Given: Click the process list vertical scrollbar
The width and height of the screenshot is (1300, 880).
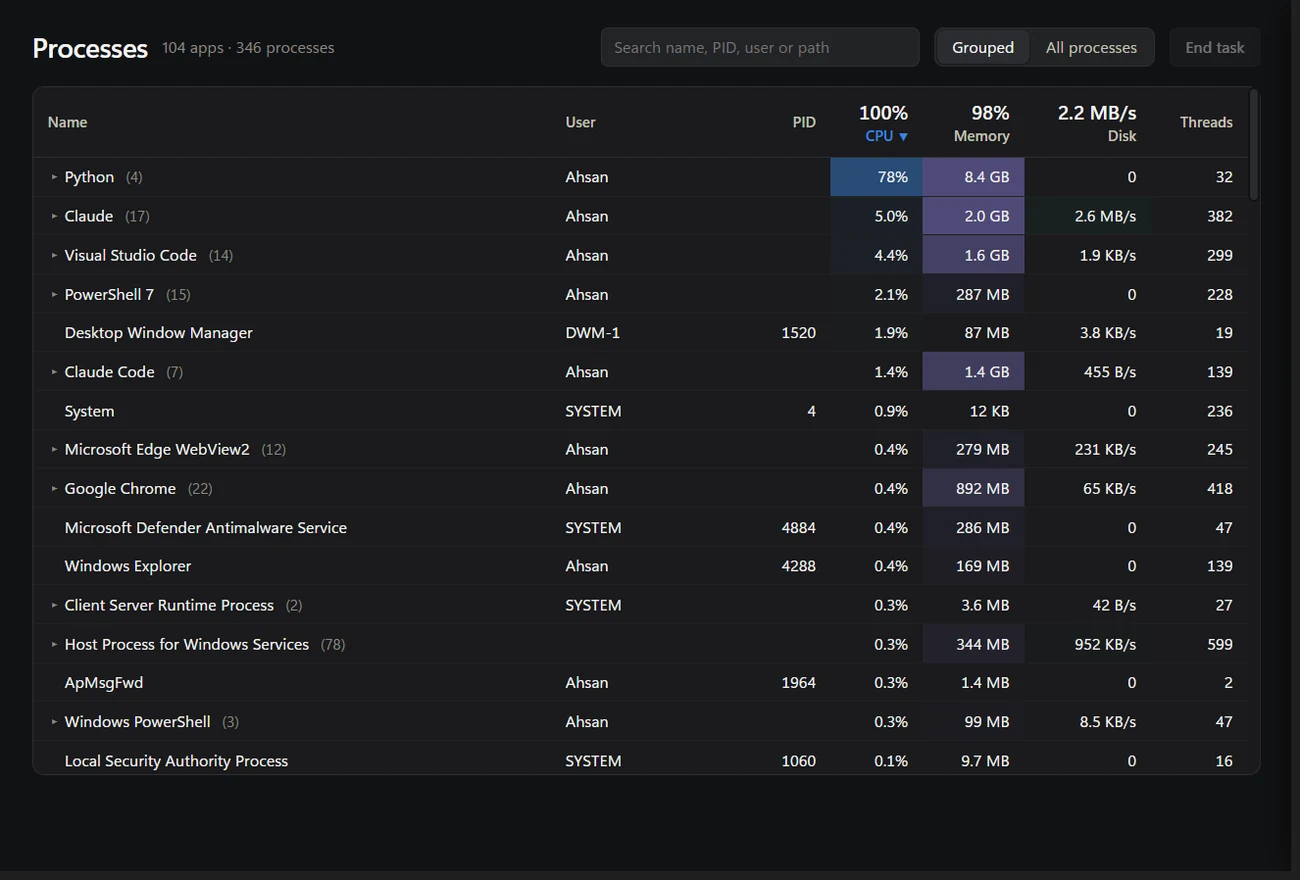Looking at the screenshot, I should click(1254, 145).
